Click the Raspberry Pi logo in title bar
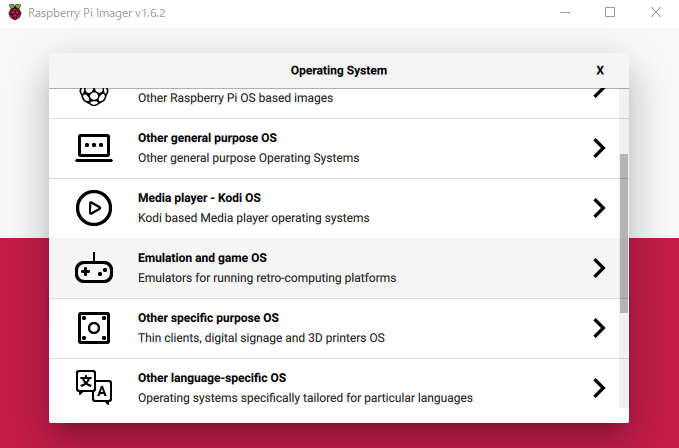 (x=15, y=12)
